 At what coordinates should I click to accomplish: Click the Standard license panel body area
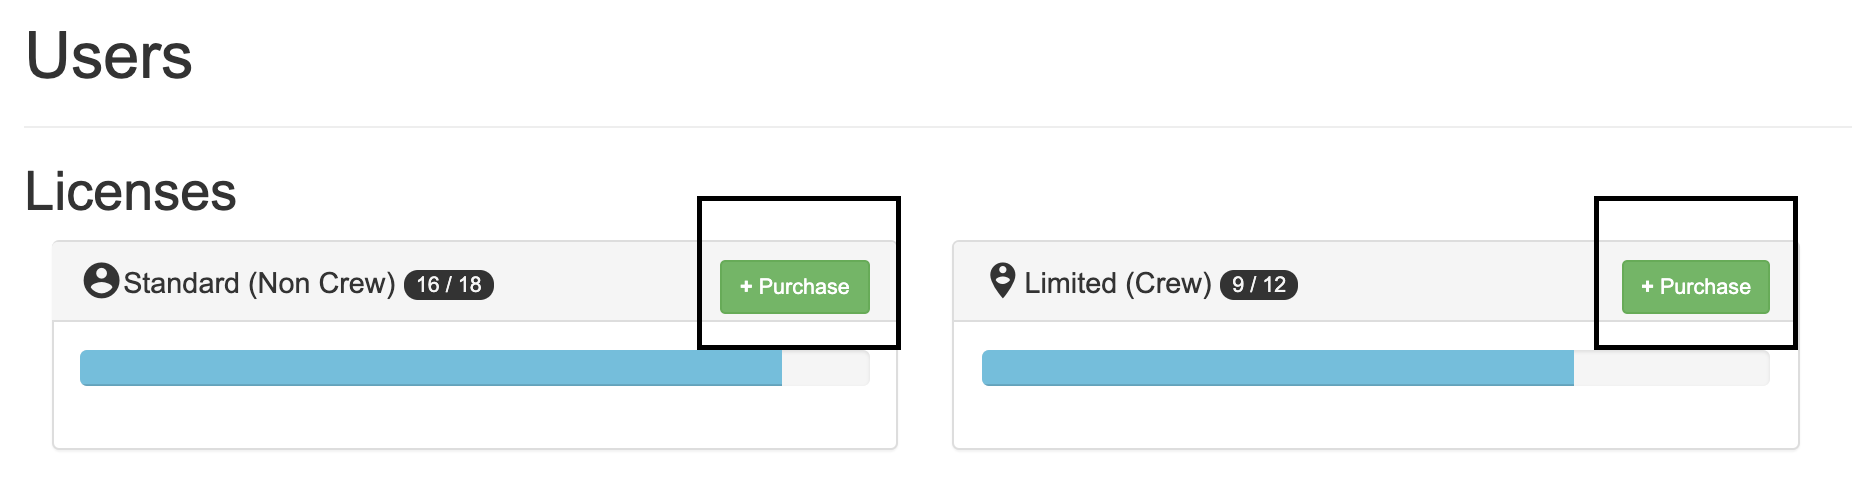(475, 385)
